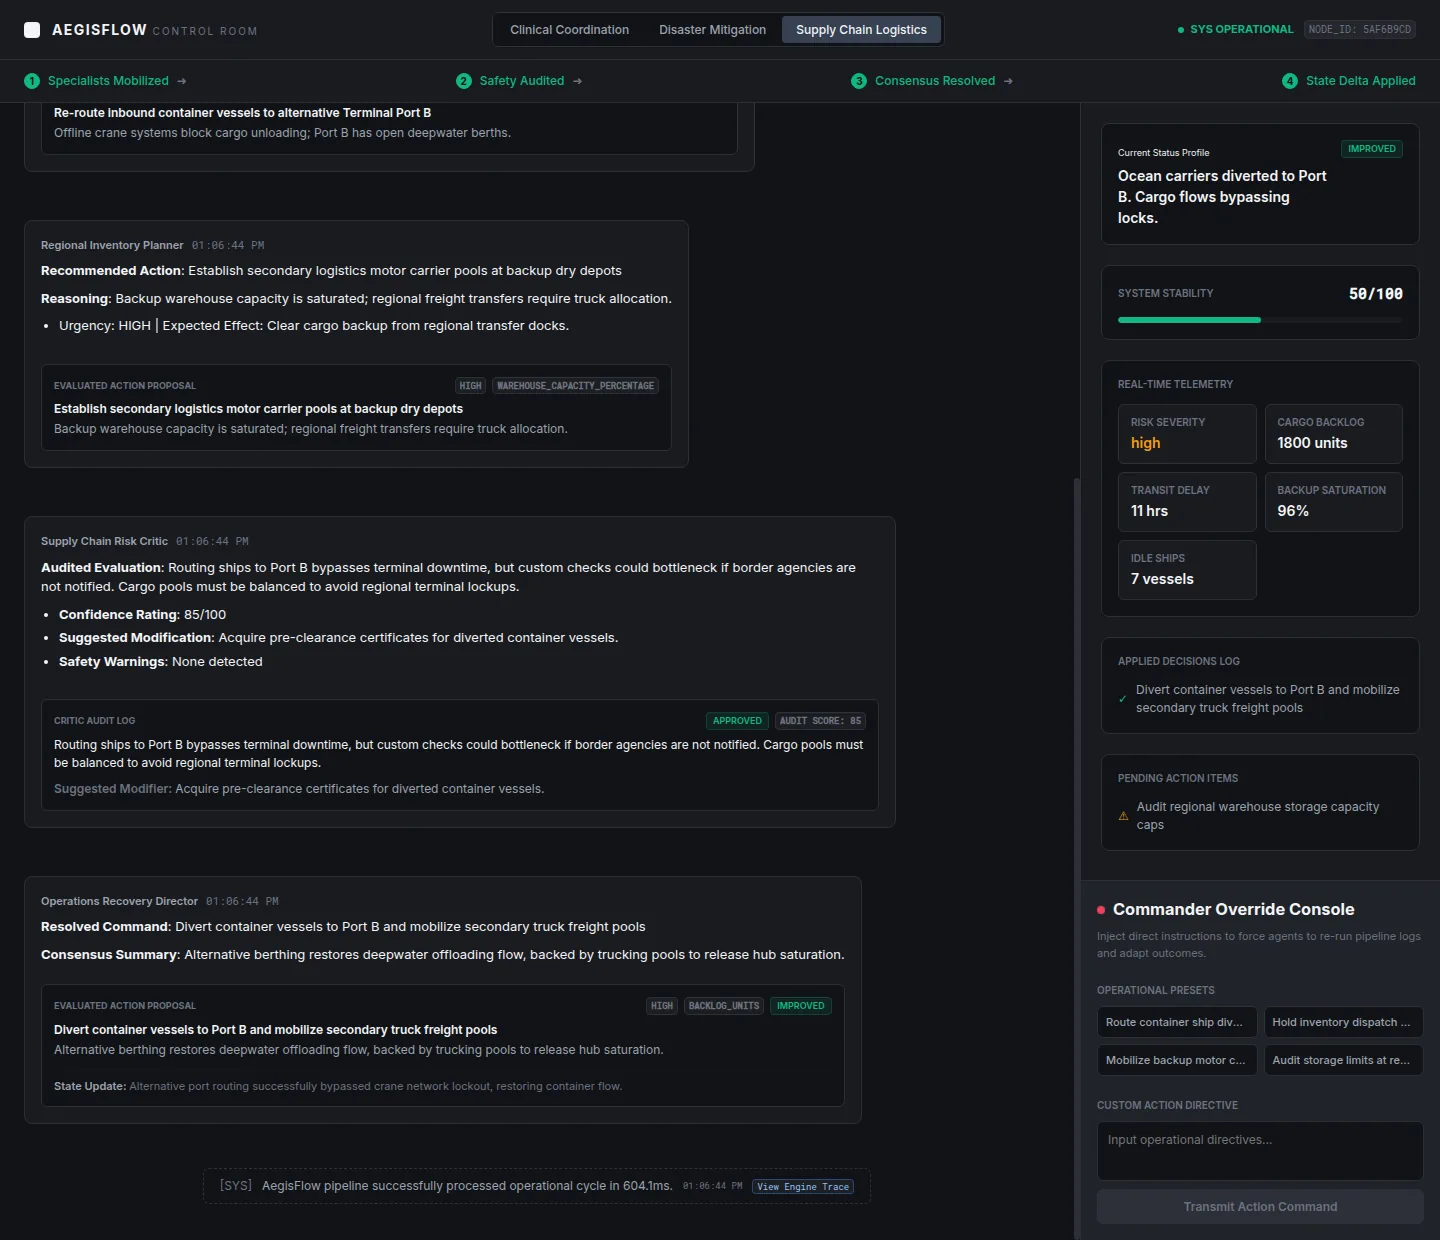
Task: Click step 1 circle for Specialists Mobilized
Action: 32,81
